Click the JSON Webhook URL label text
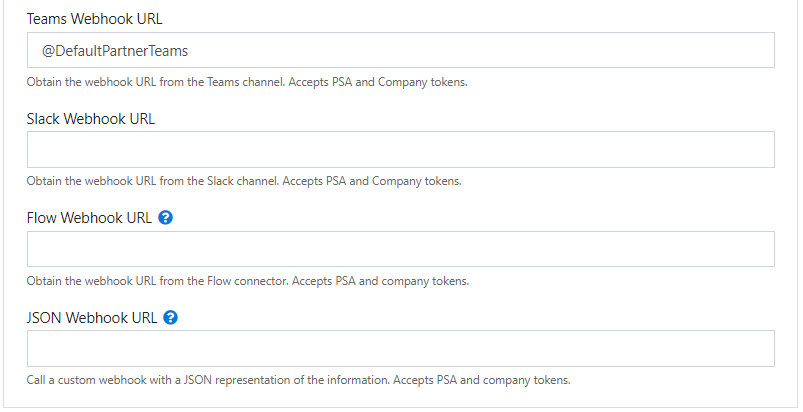The image size is (803, 412). click(x=92, y=318)
